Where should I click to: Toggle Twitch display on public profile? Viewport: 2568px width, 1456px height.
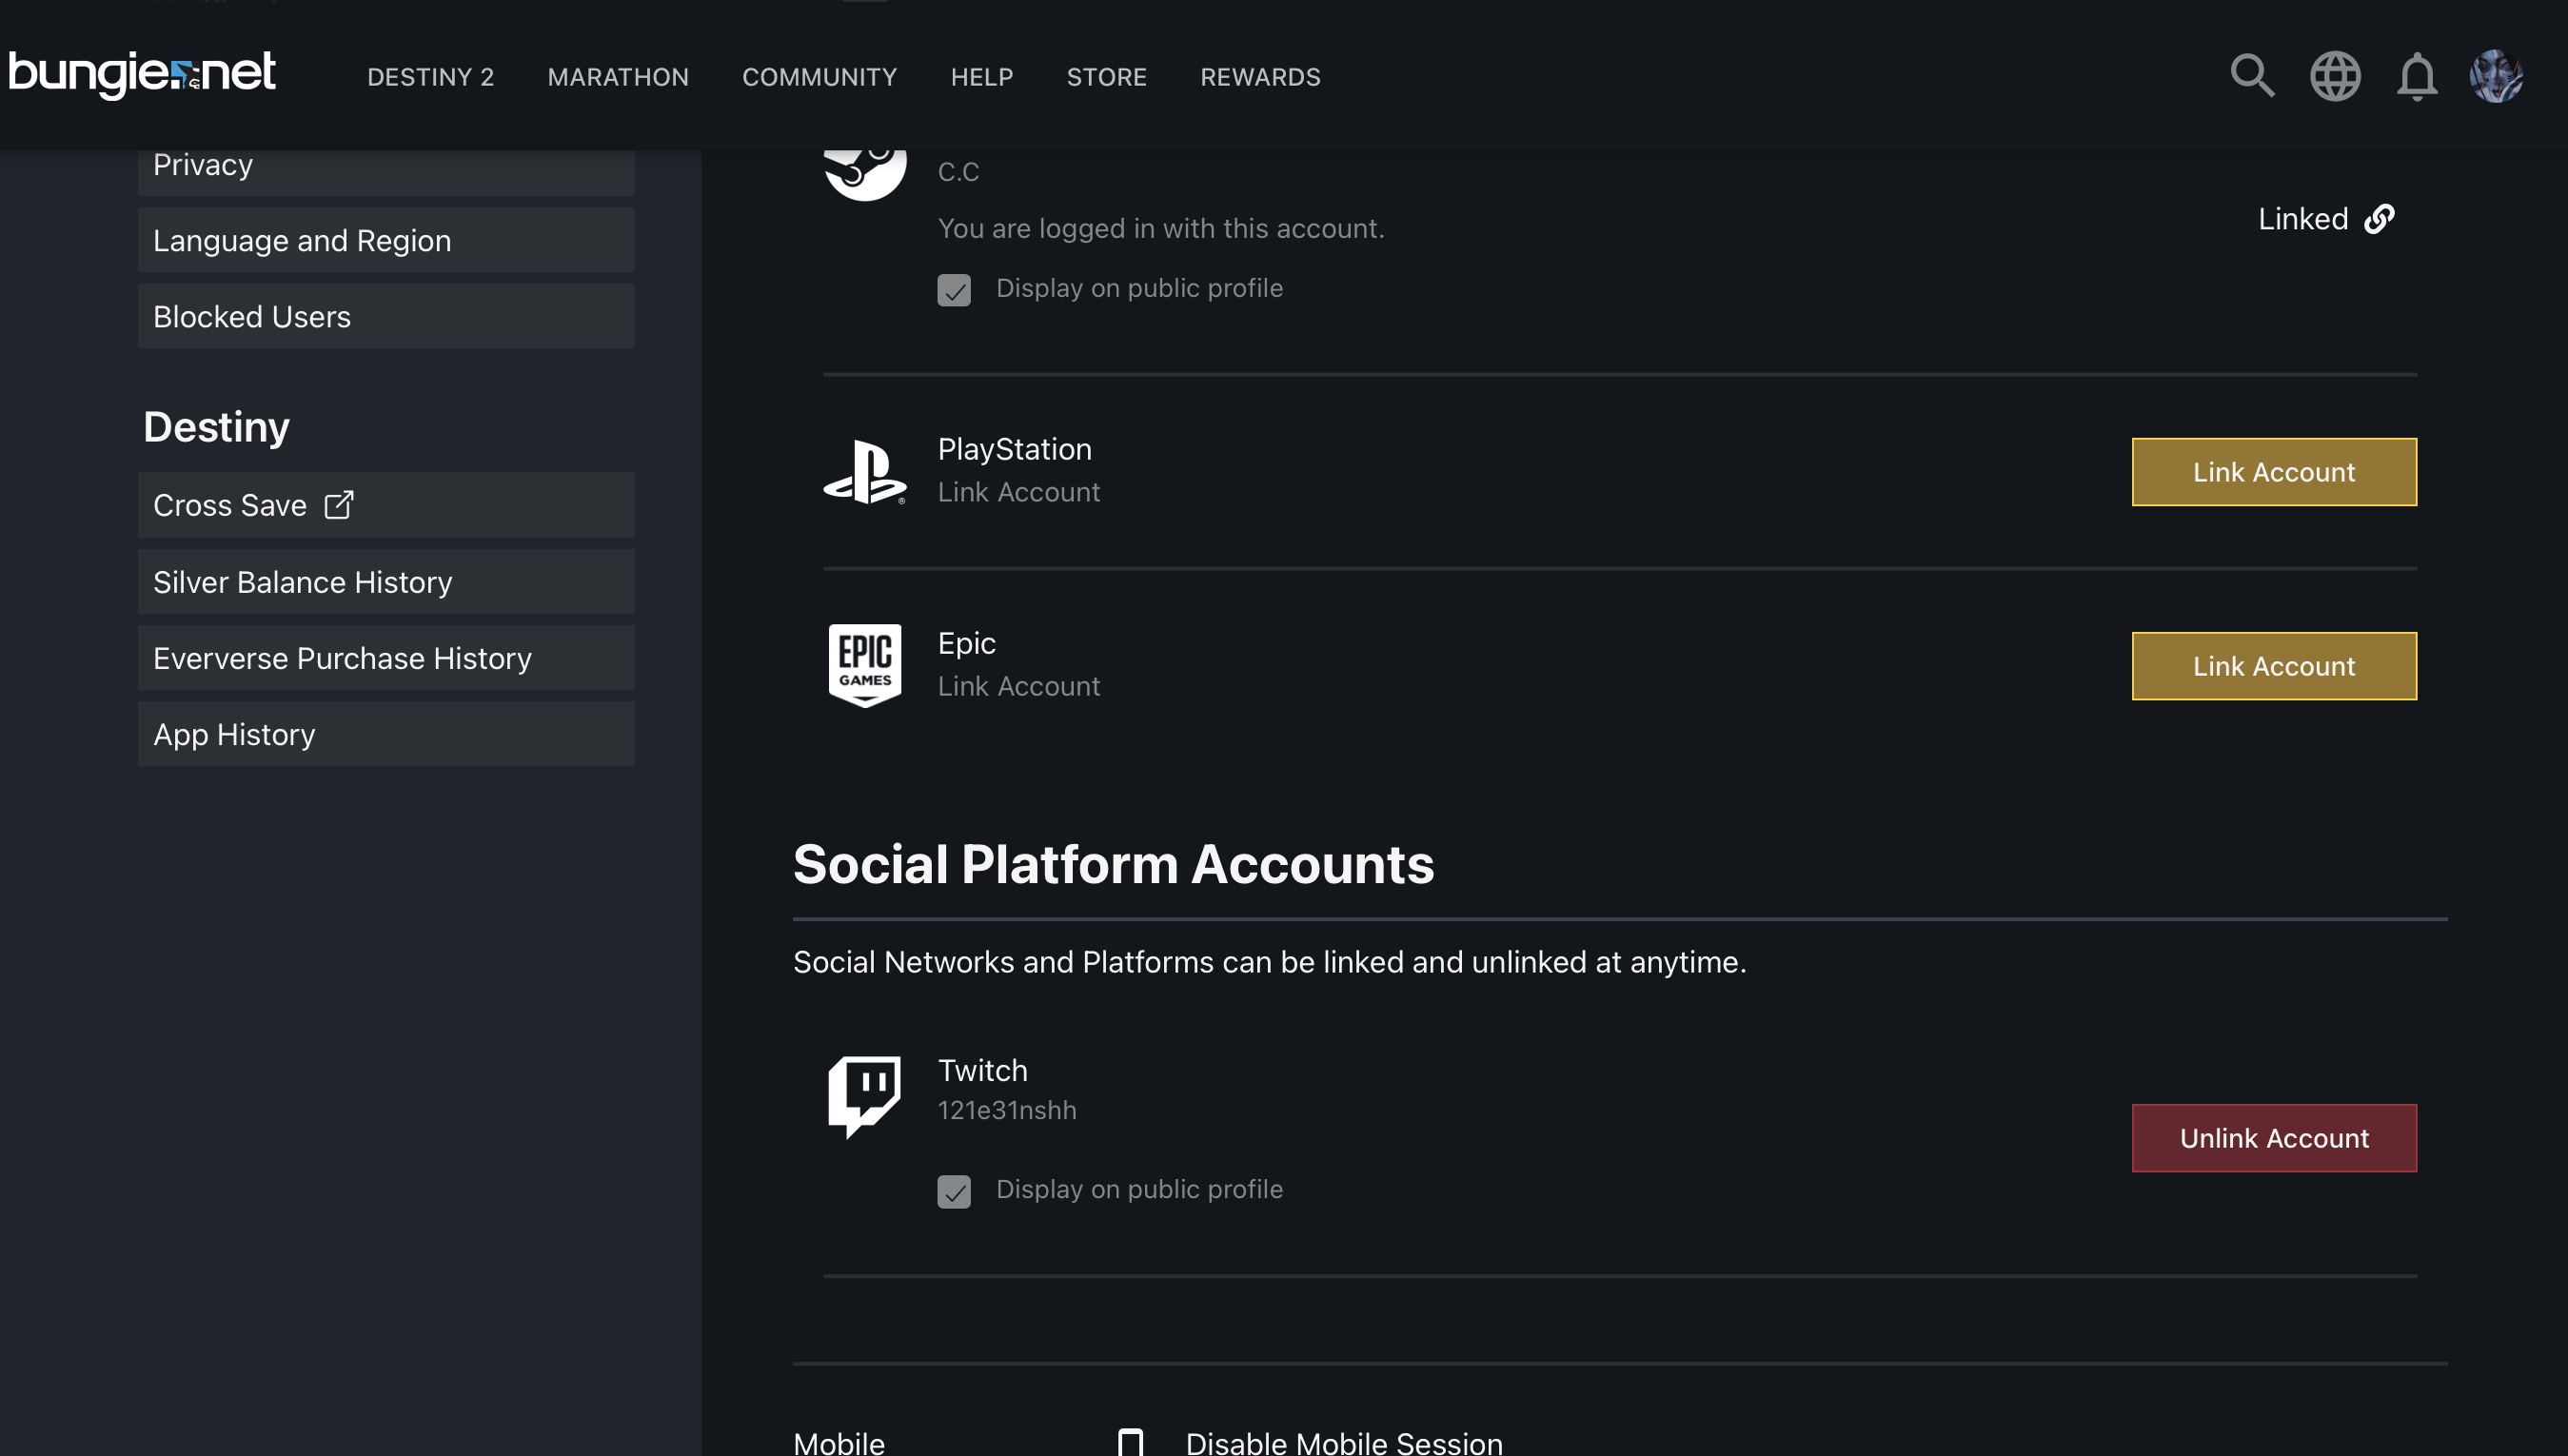click(953, 1191)
